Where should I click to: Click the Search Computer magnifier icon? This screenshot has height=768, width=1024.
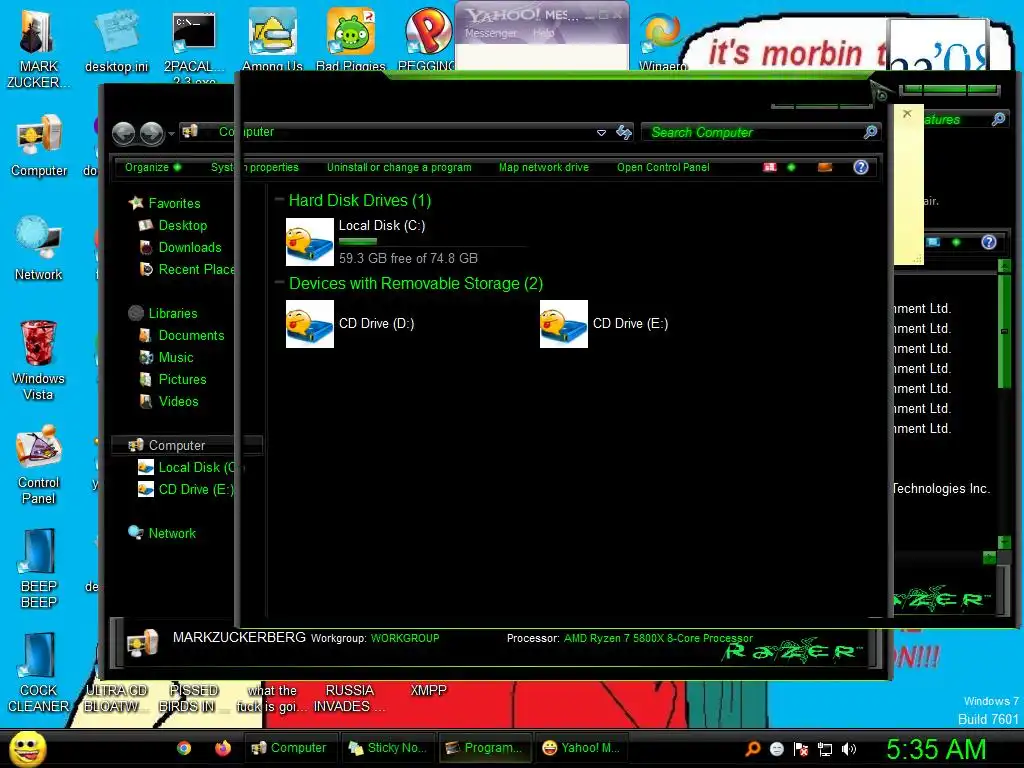[870, 133]
